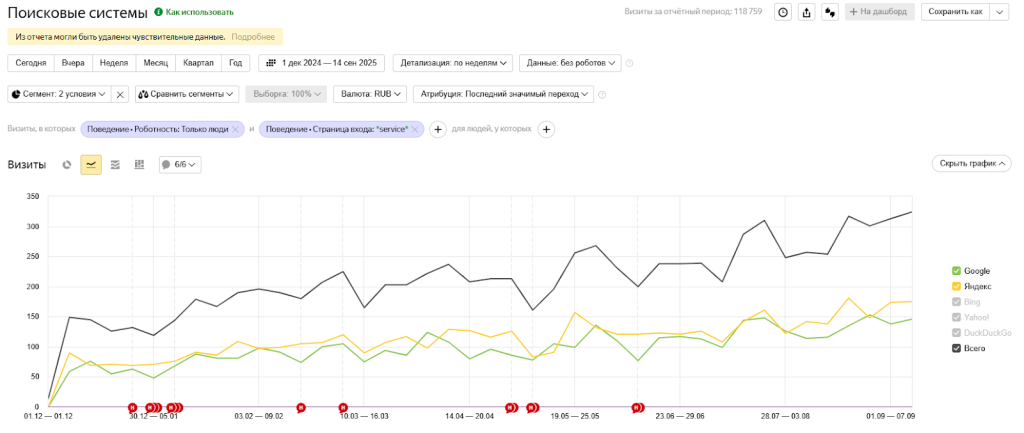
Task: Toggle the Яндекс legend checkbox
Action: tap(957, 286)
